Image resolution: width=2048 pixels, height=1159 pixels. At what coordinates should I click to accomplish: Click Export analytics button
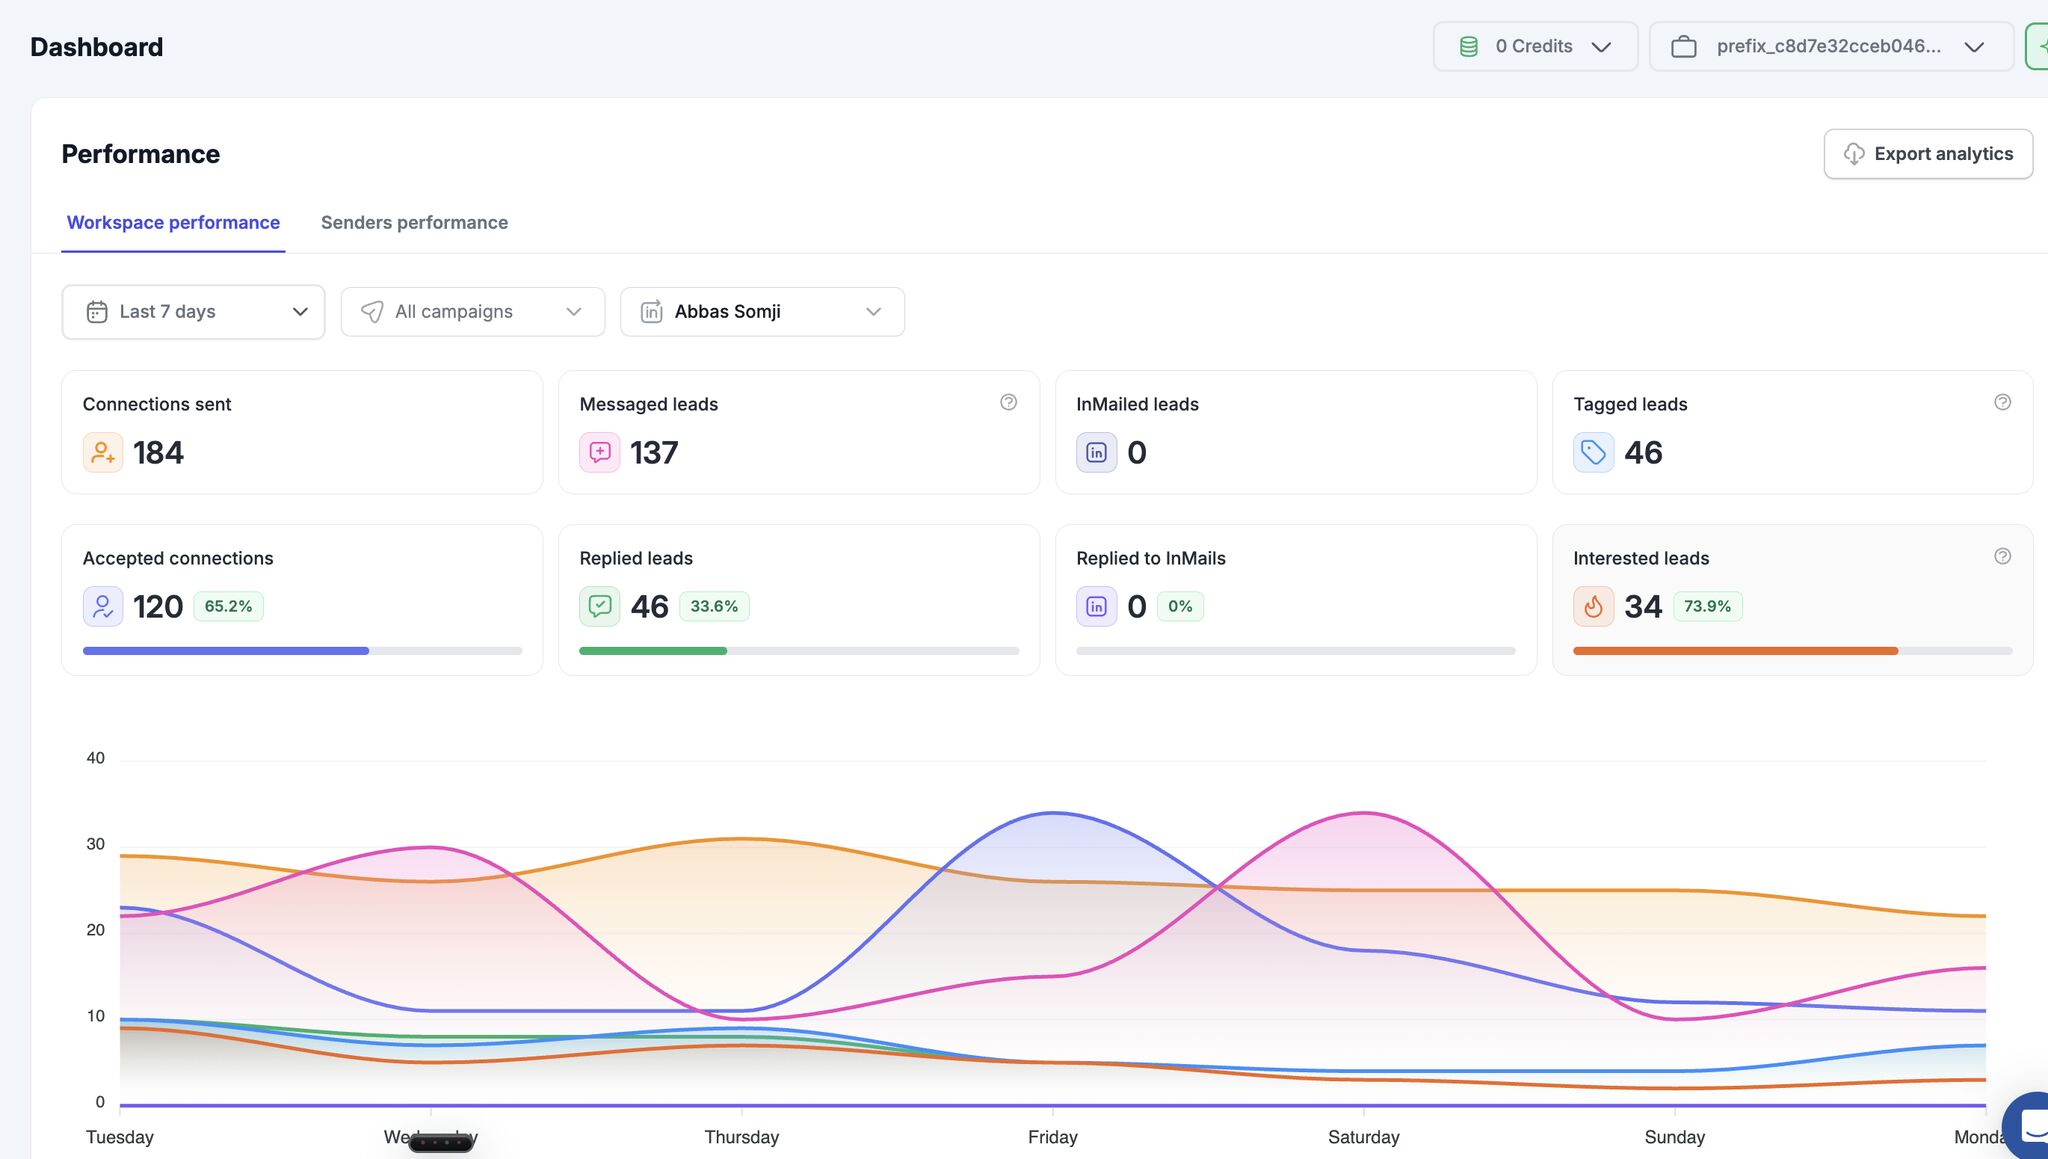(1928, 154)
